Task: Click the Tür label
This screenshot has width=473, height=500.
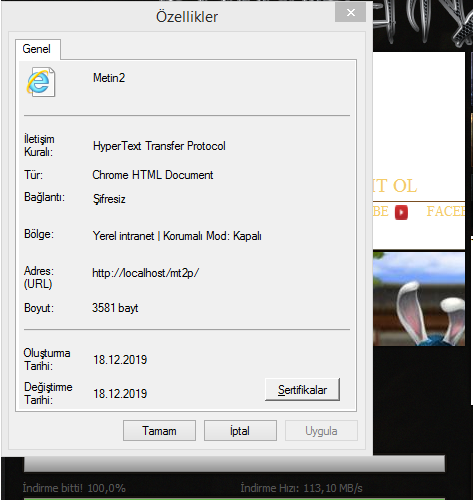Action: [33, 175]
